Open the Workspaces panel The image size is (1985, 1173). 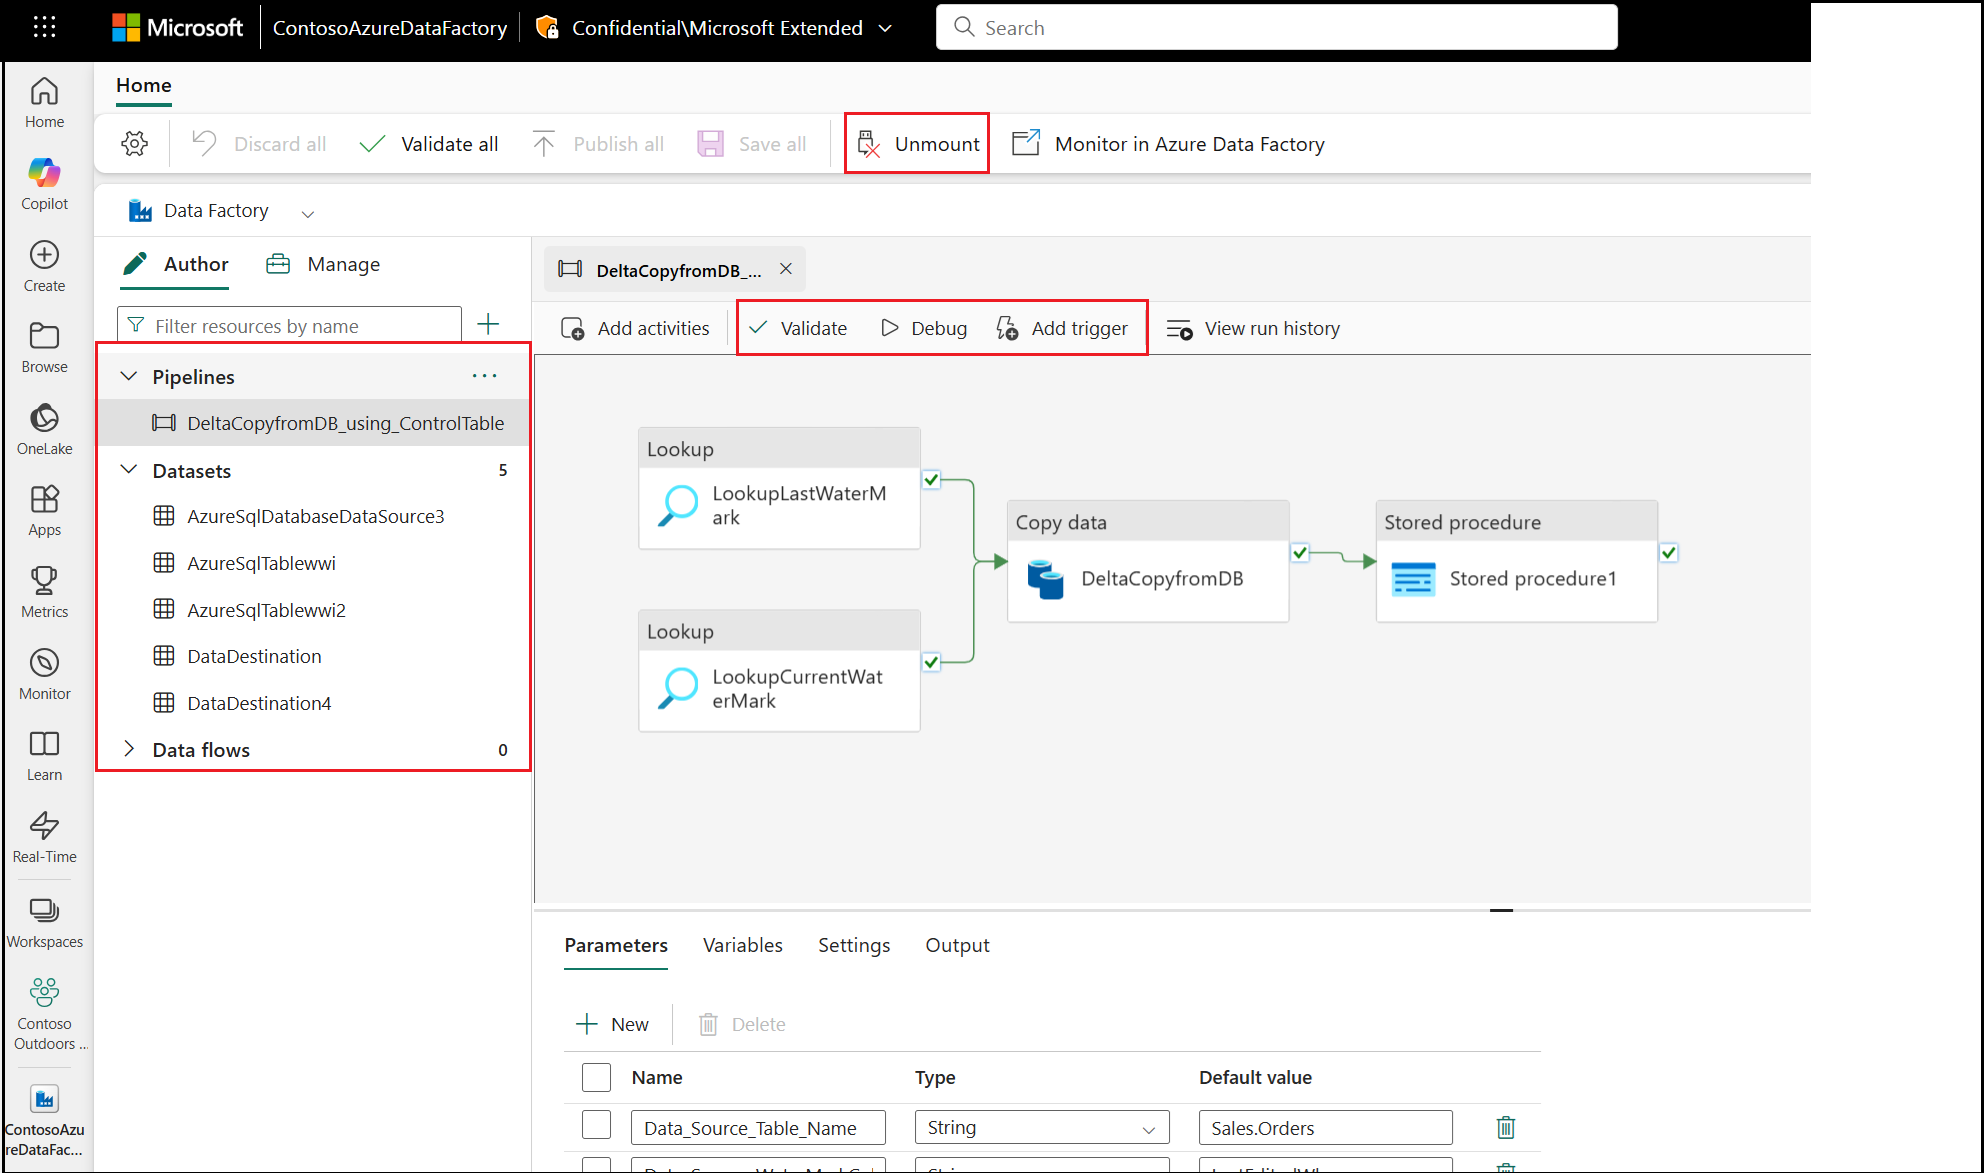pyautogui.click(x=44, y=917)
